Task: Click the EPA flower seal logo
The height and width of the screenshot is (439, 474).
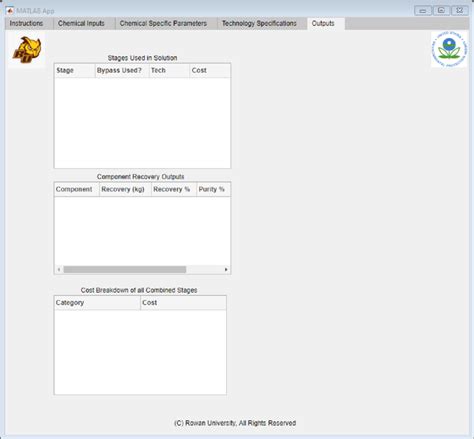Action: tap(449, 50)
